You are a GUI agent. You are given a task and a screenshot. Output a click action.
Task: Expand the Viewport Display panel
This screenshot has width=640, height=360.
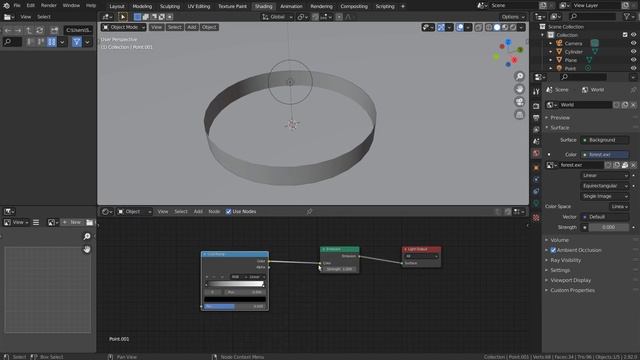tap(570, 280)
